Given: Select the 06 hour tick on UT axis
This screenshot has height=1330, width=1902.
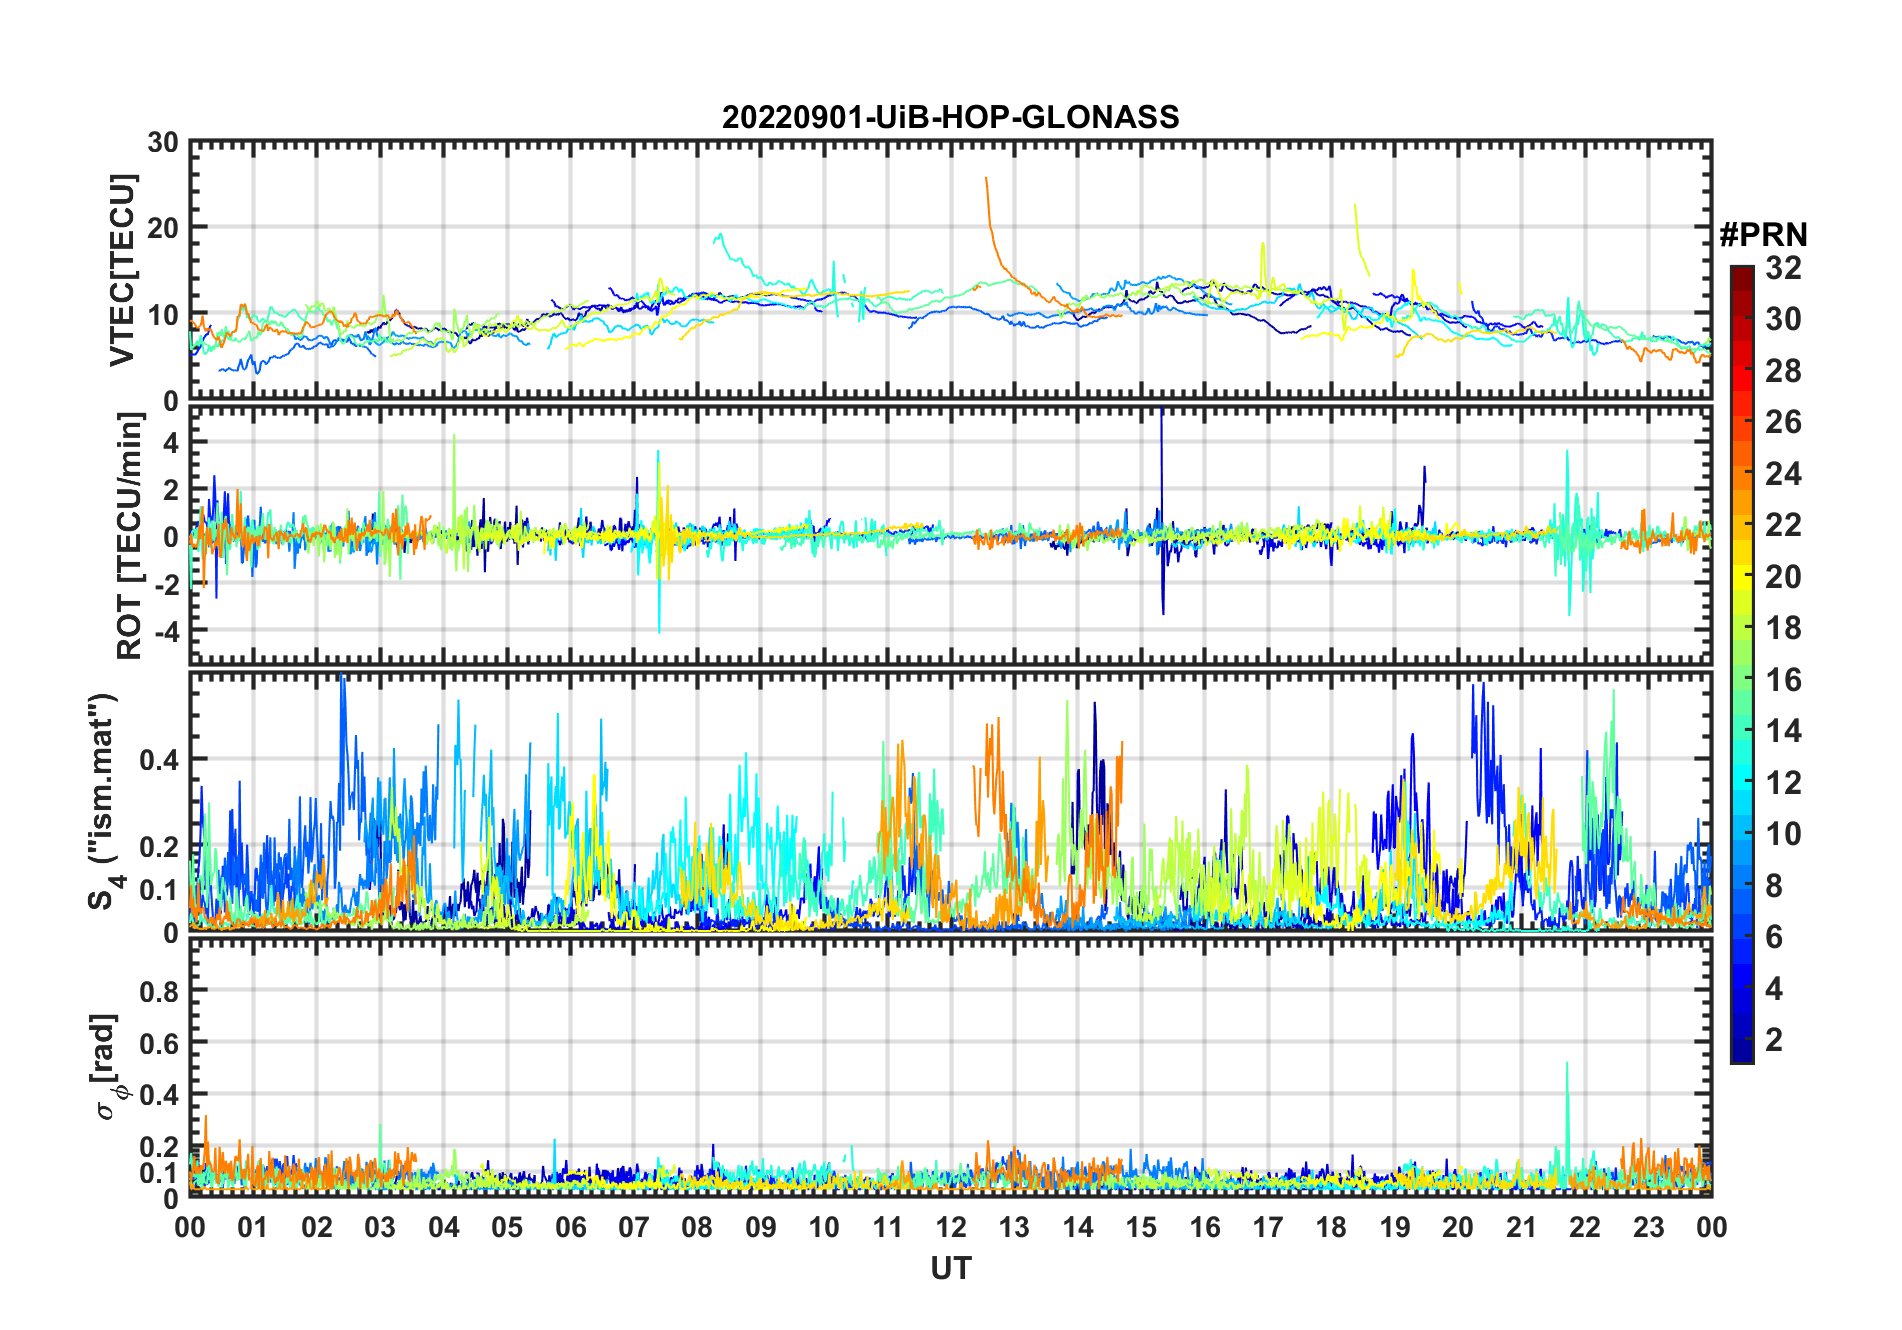Looking at the screenshot, I should coord(570,1227).
